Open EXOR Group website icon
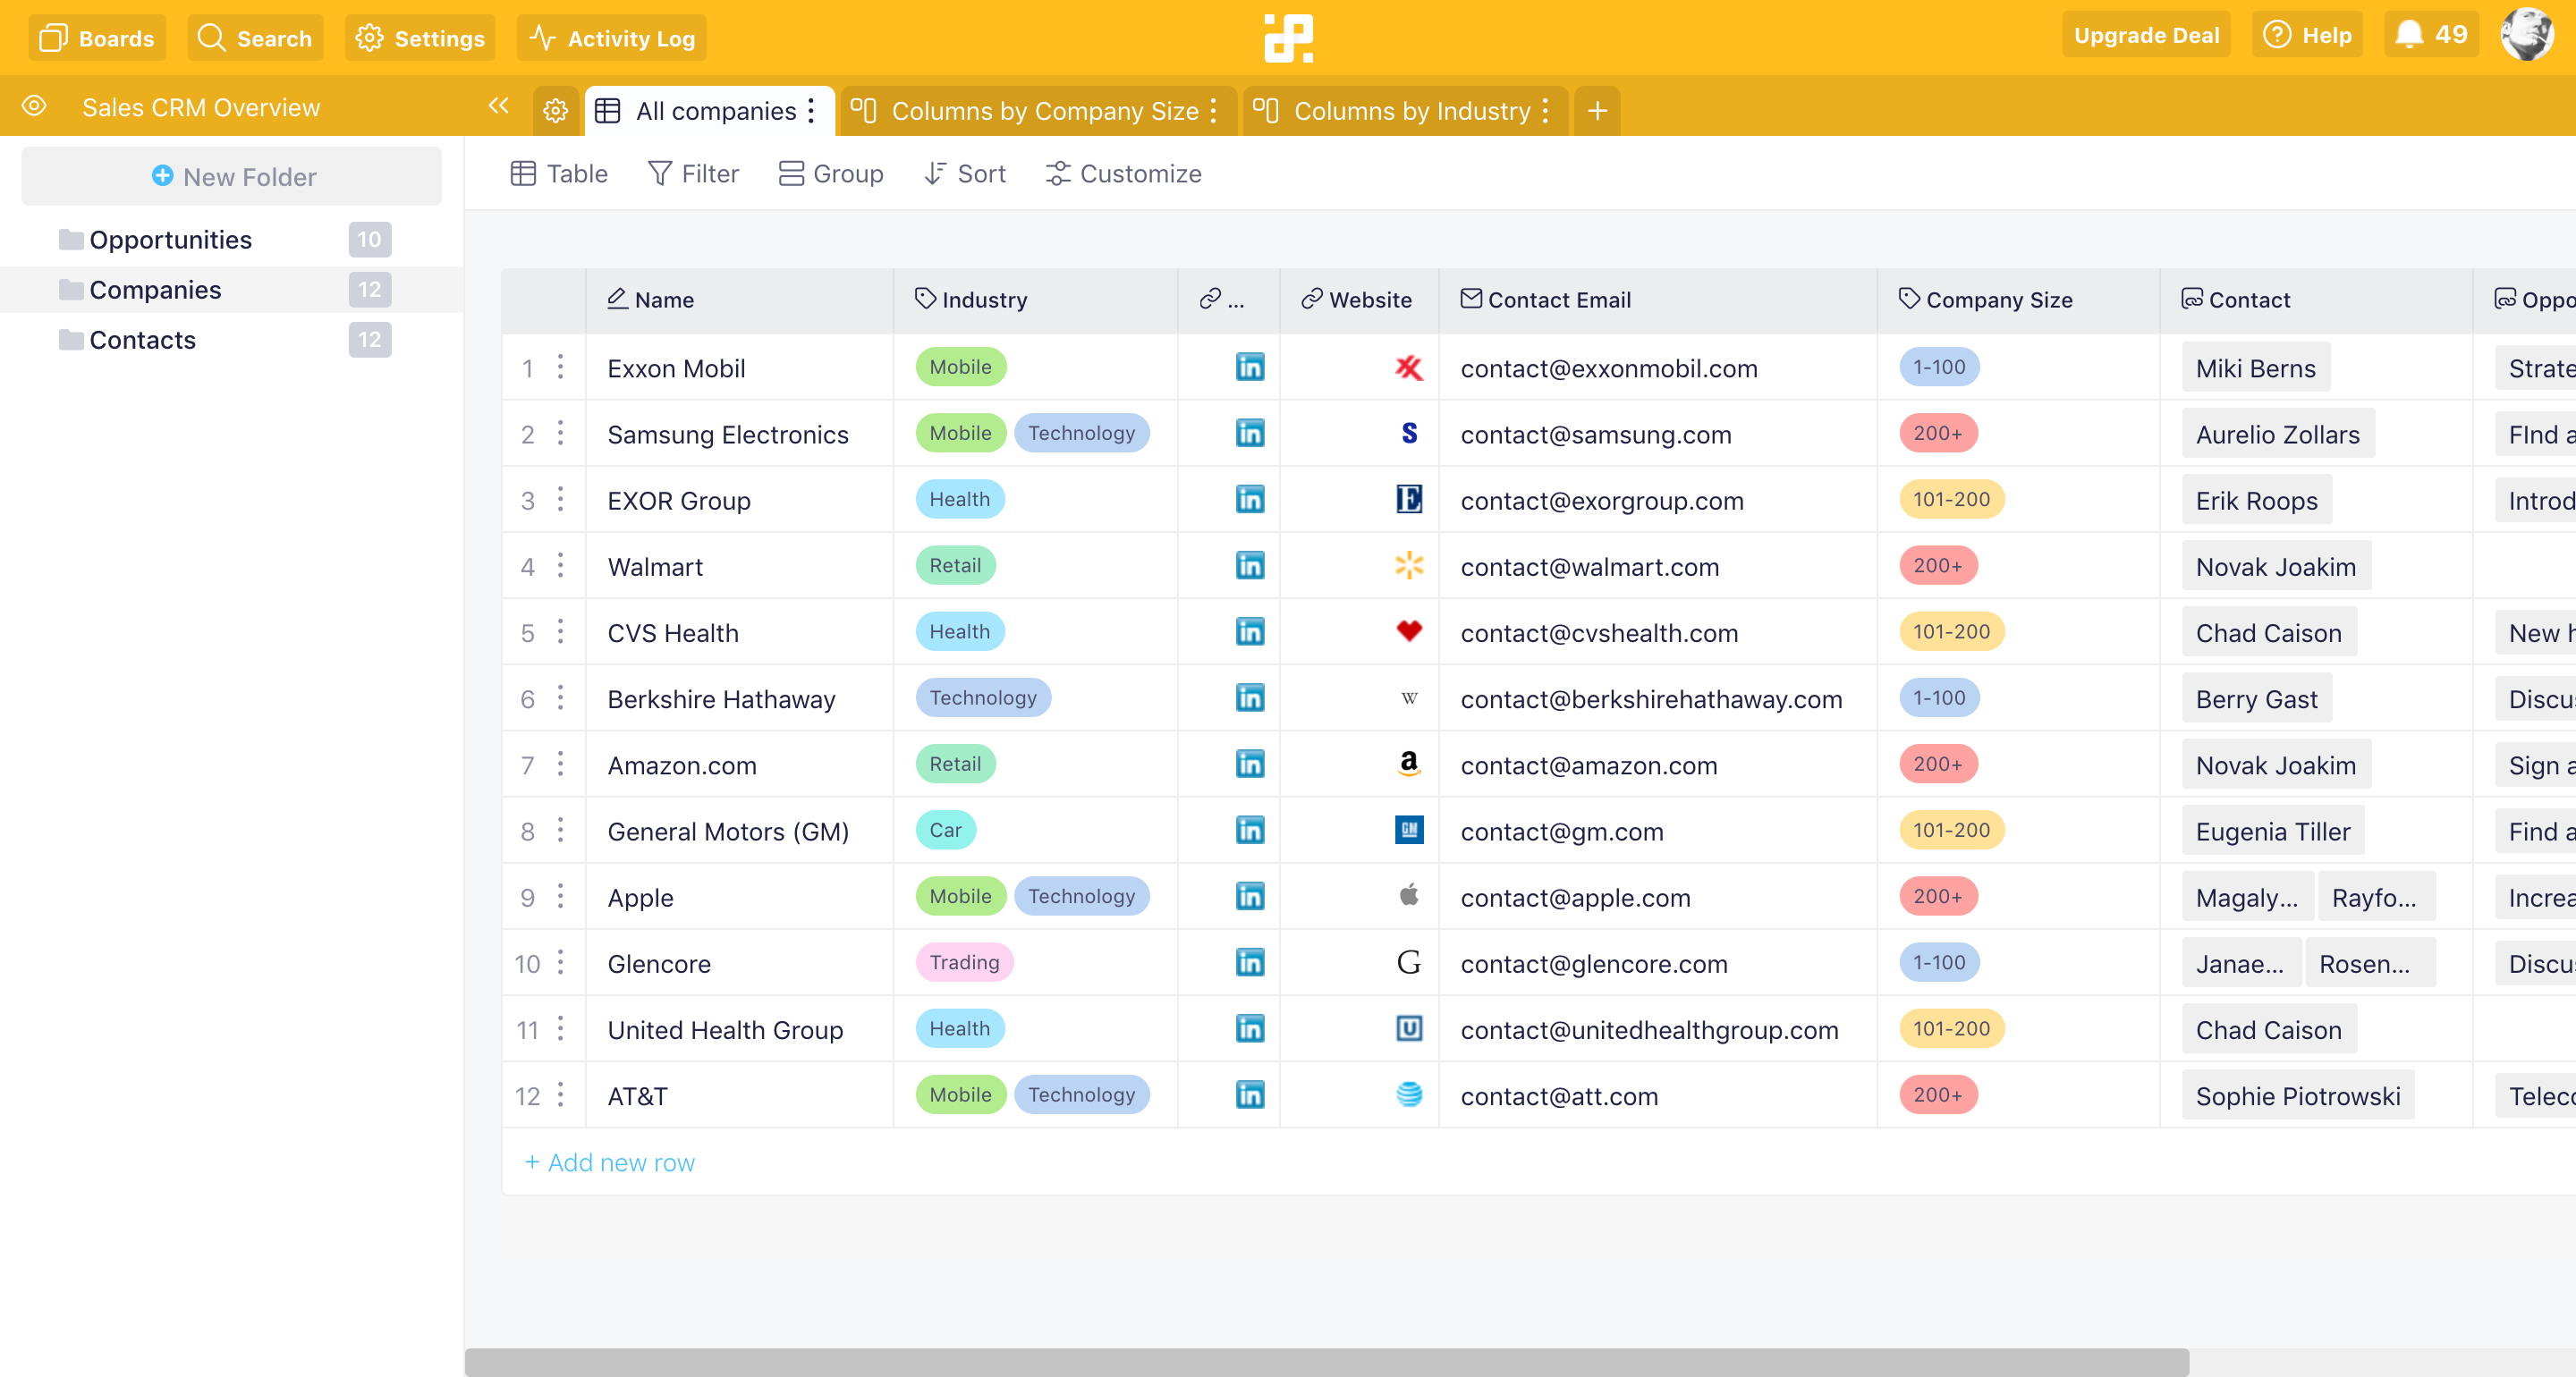 point(1409,499)
